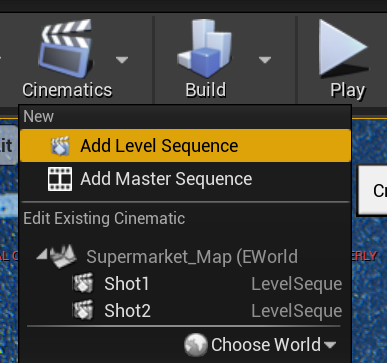Click the Play triangle icon
This screenshot has width=387, height=363.
click(343, 48)
